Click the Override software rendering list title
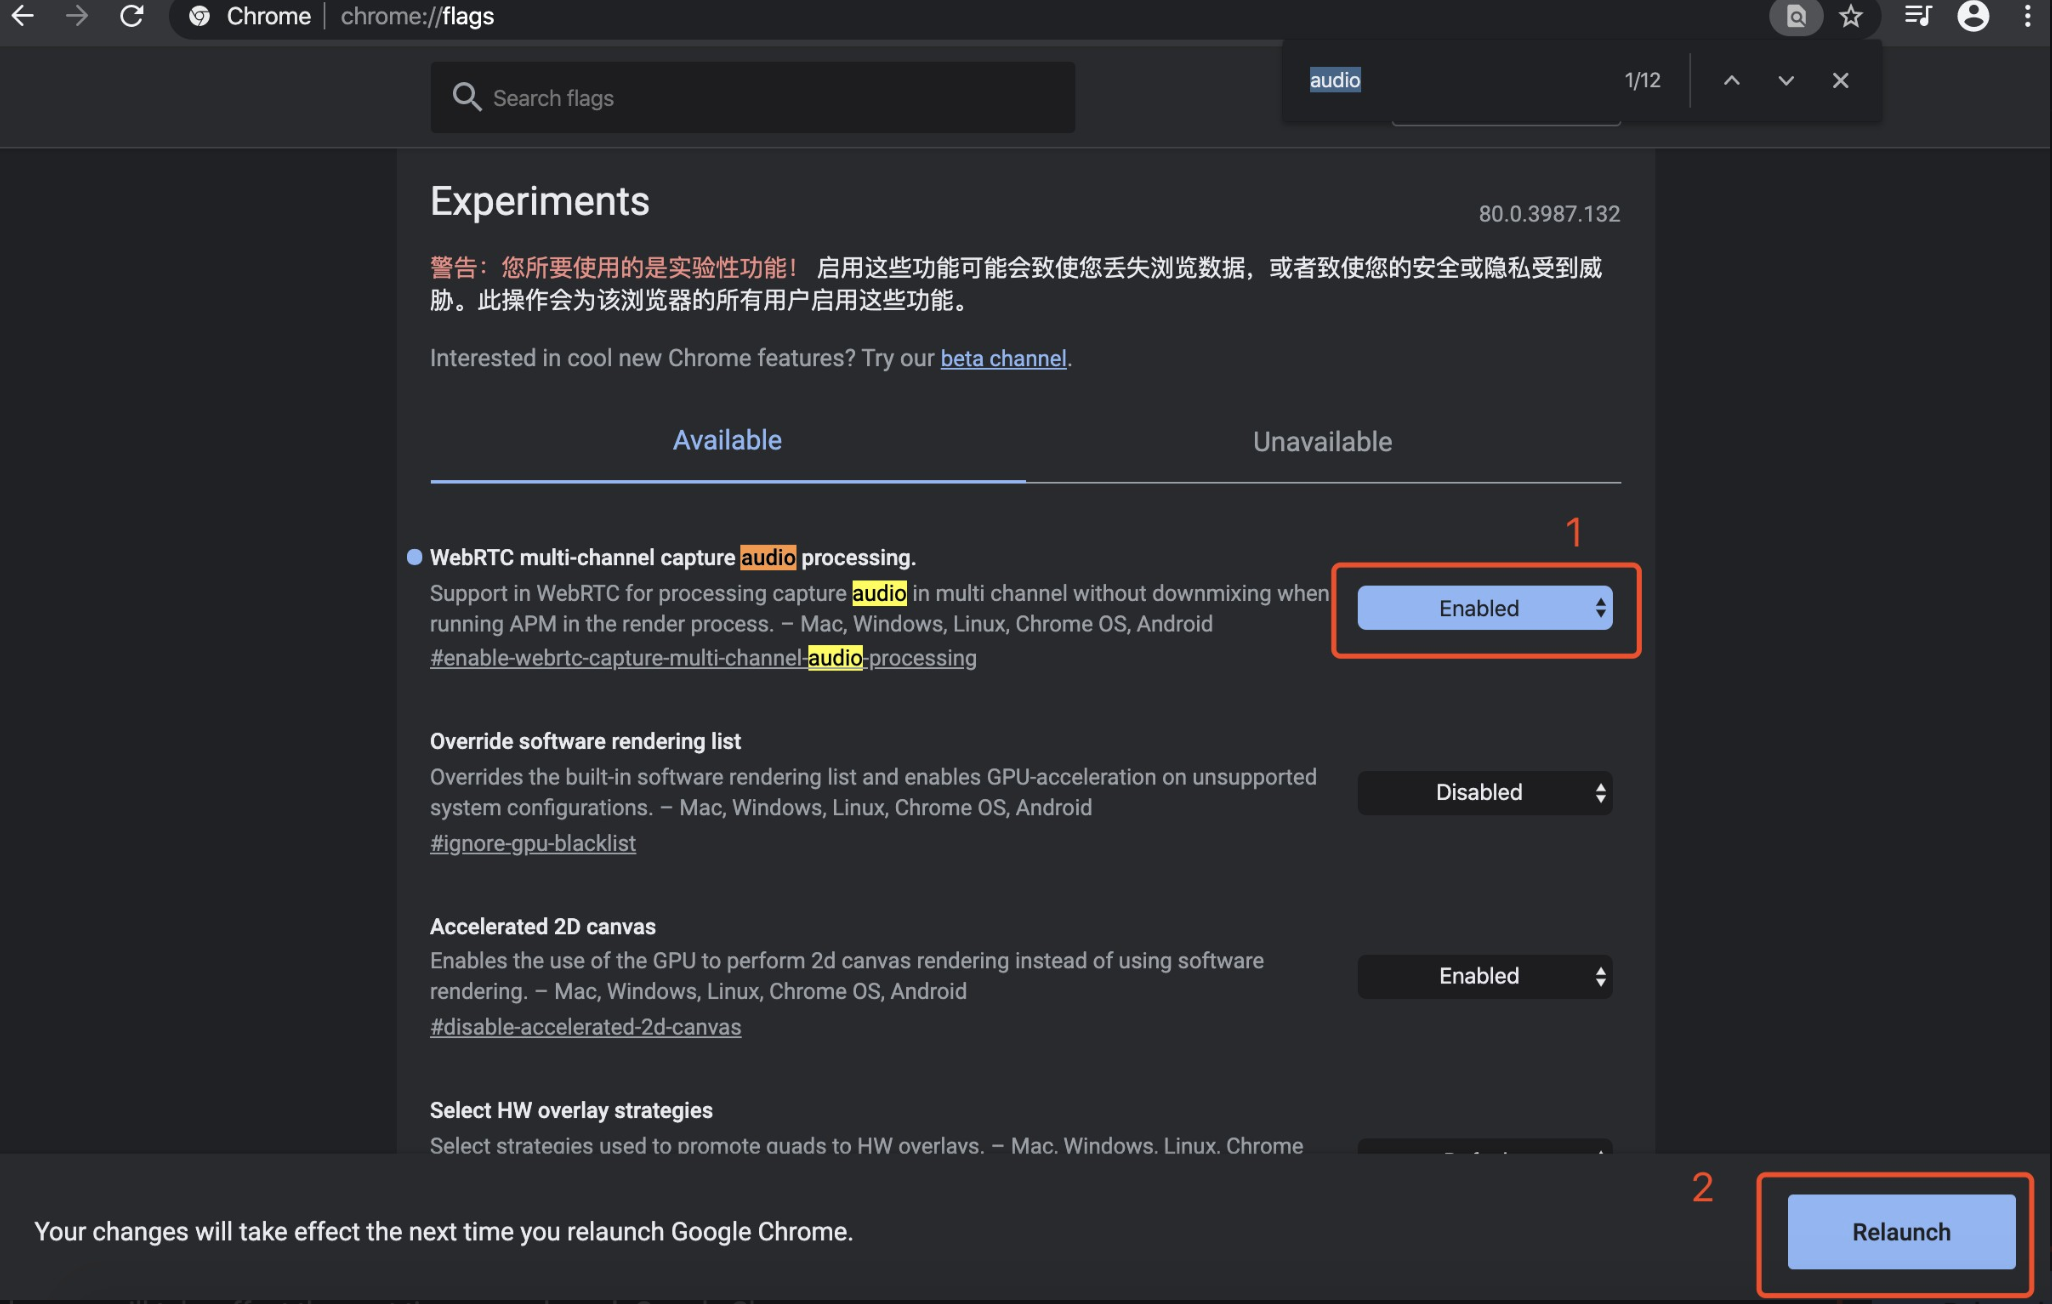This screenshot has width=2052, height=1304. tap(585, 741)
